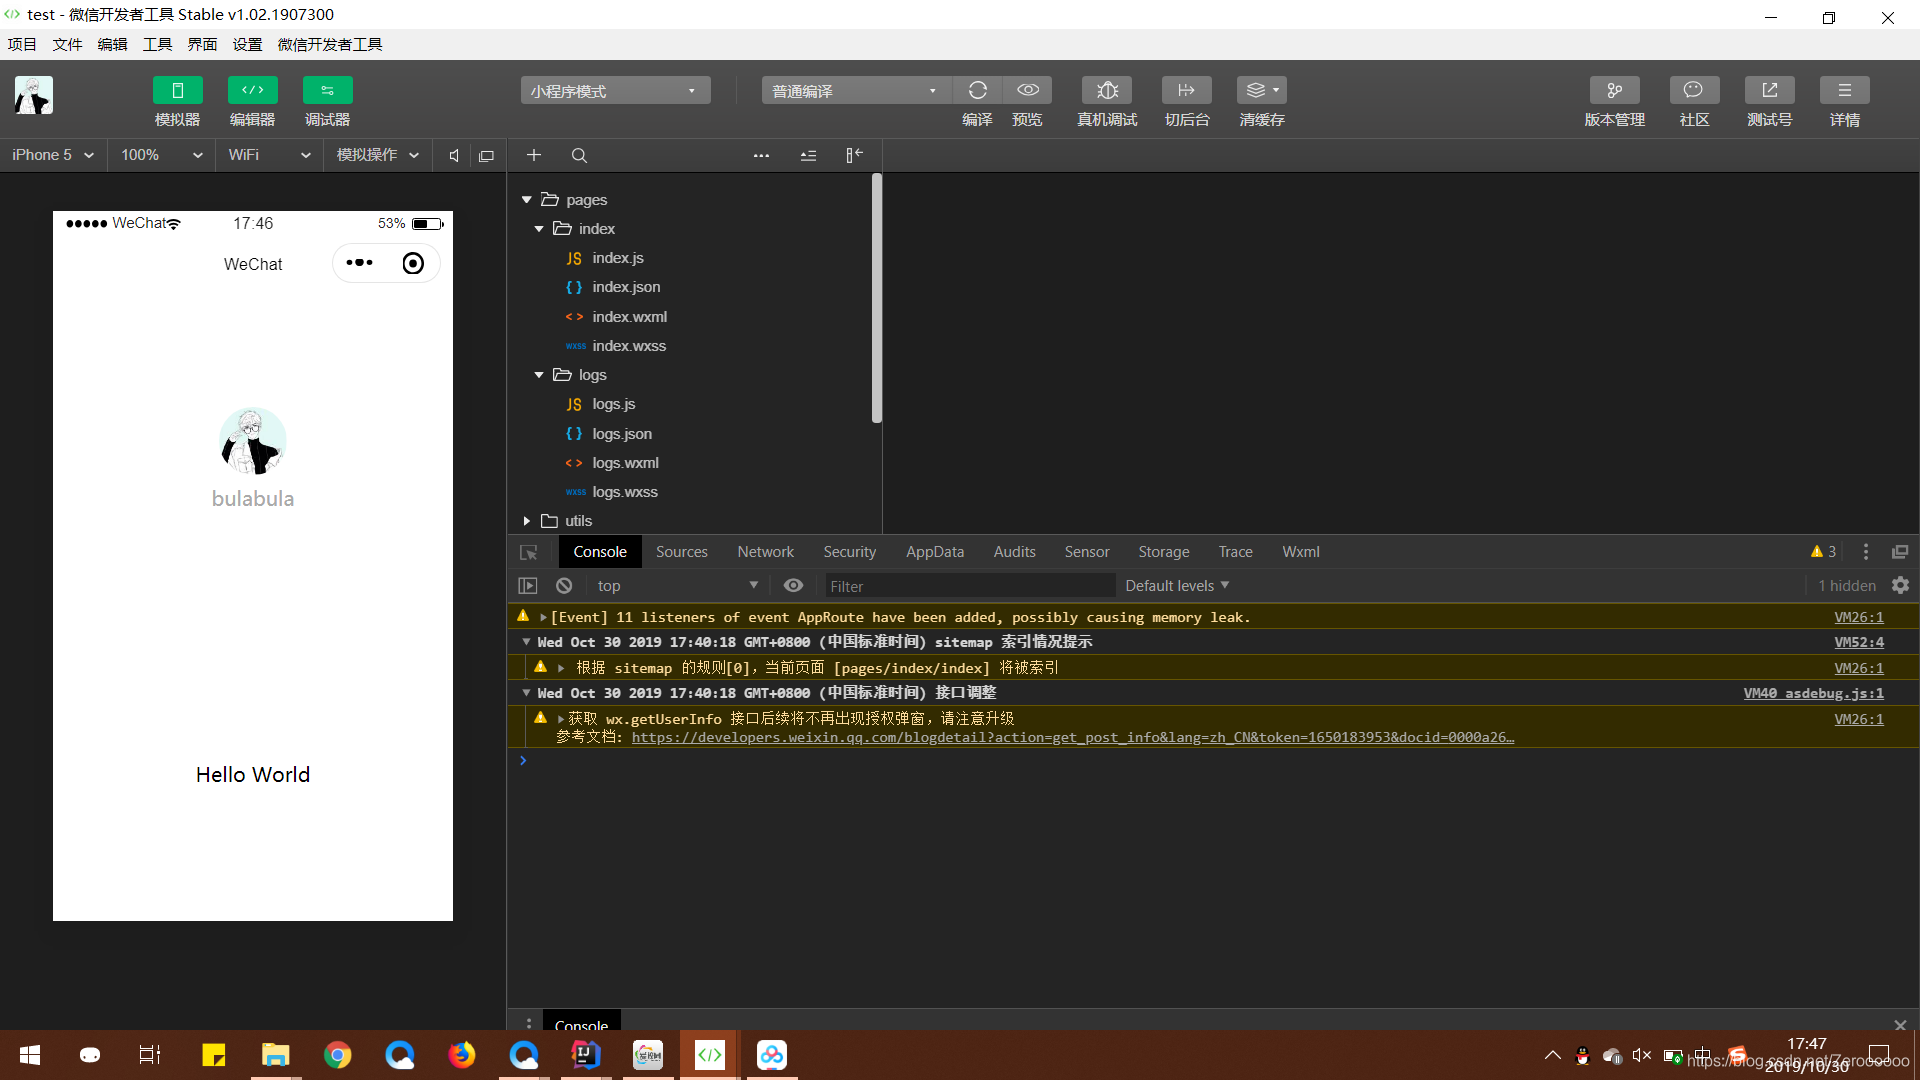Click the real-device debug (真机调试) icon
The image size is (1920, 1080).
point(1107,91)
